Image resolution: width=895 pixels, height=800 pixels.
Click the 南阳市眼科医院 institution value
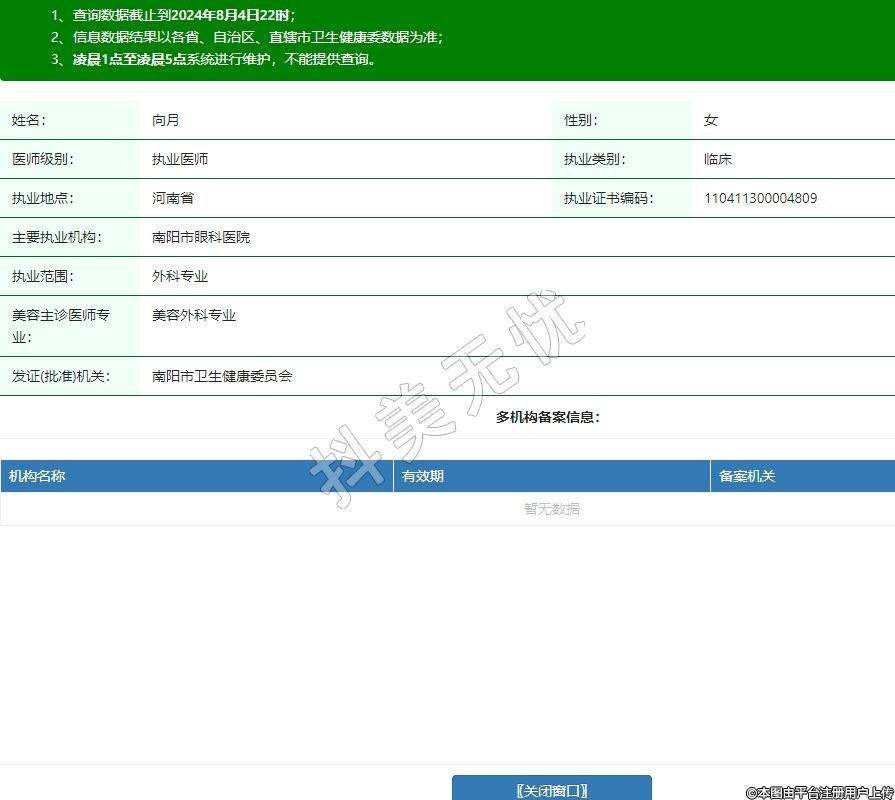pos(201,237)
